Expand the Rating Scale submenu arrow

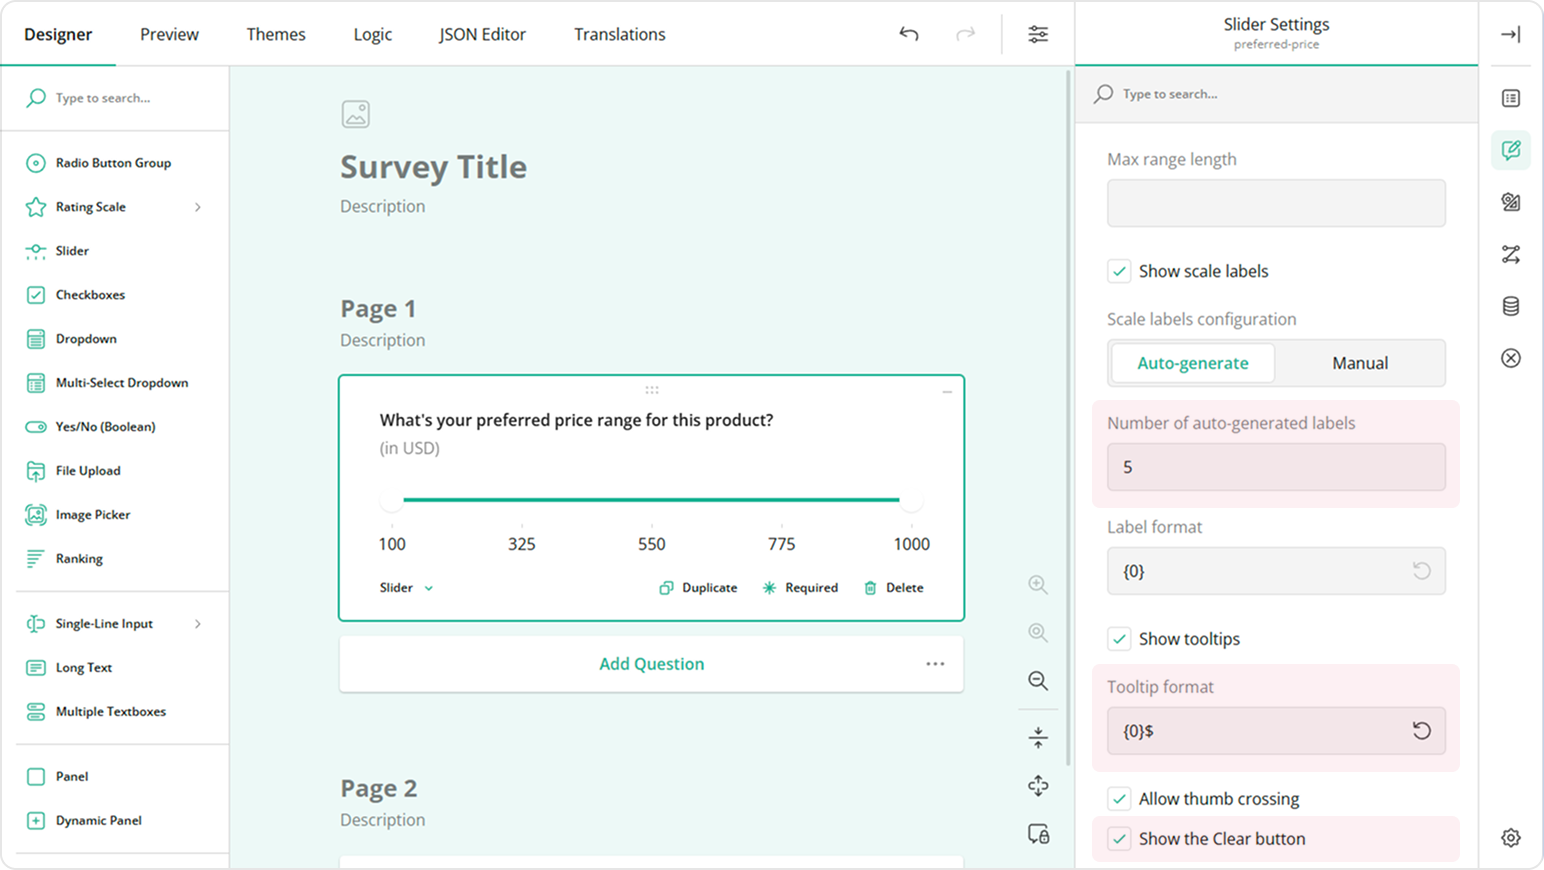point(198,207)
